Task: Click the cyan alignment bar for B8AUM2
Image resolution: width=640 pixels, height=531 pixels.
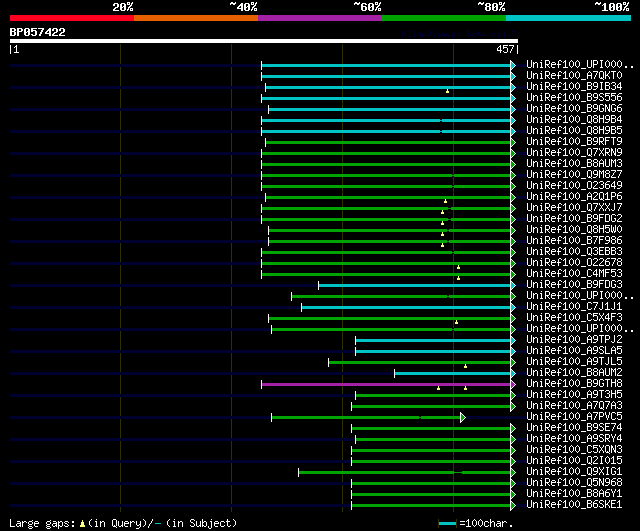Action: coord(453,373)
